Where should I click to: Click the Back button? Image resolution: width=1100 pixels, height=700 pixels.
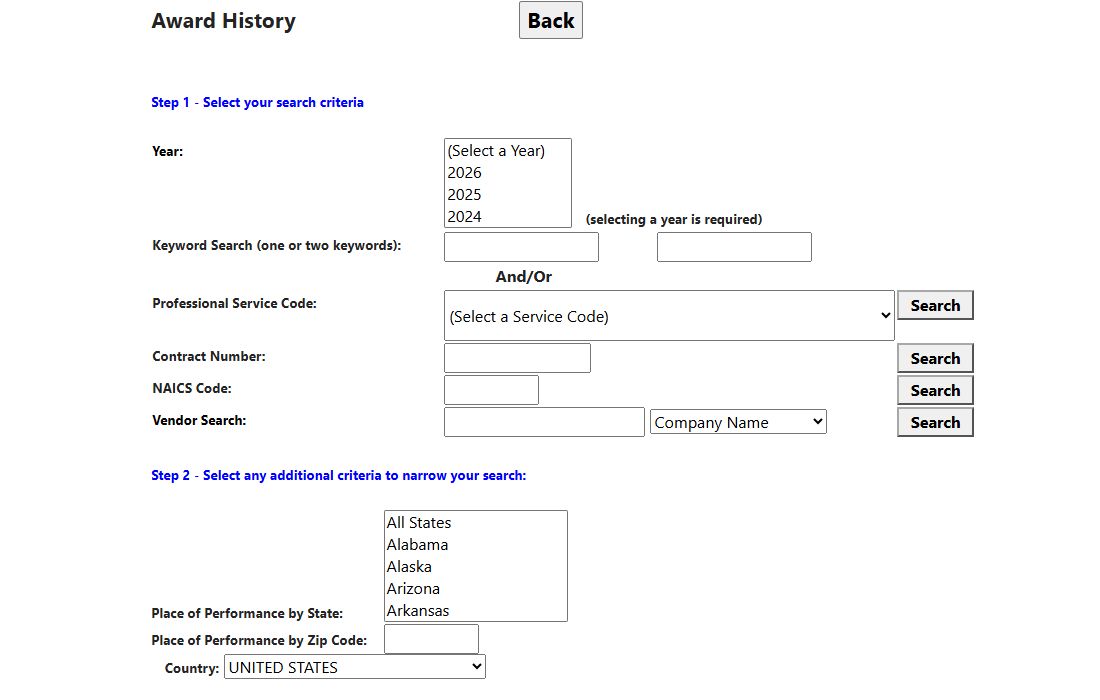[551, 20]
